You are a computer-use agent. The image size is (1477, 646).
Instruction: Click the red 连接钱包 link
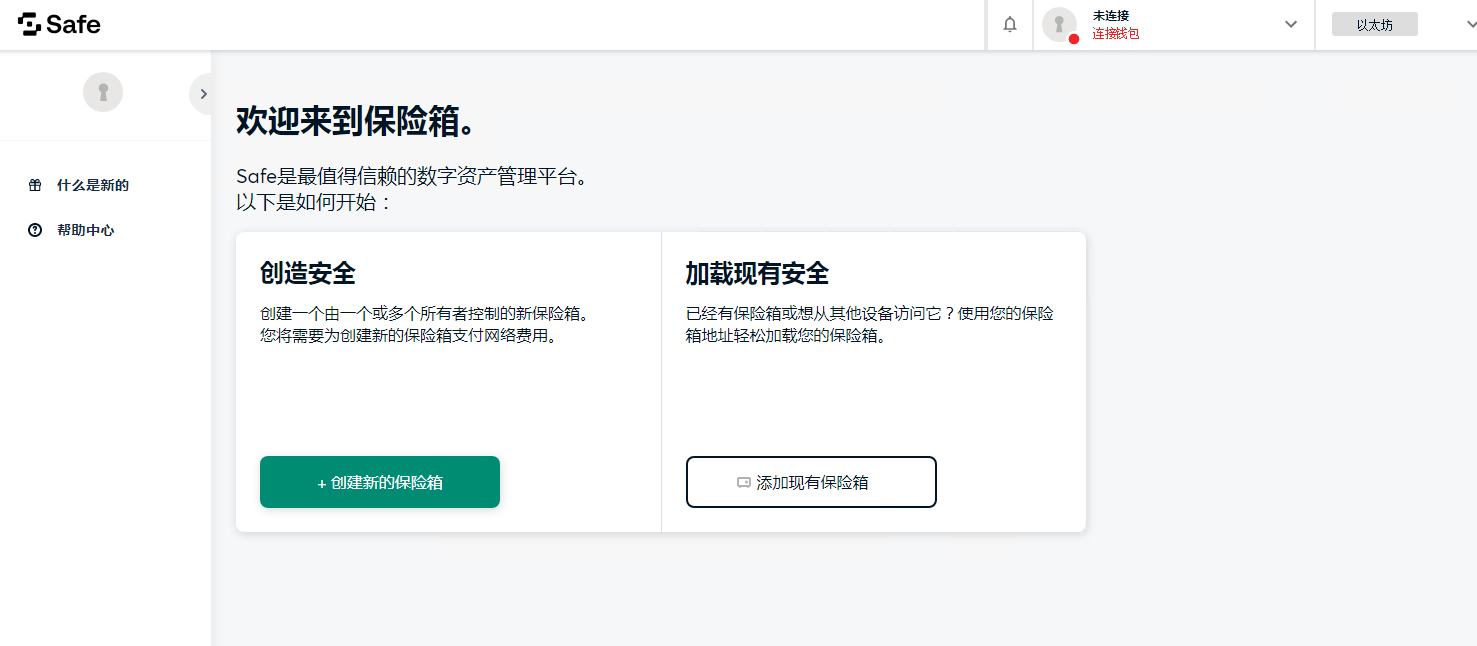coord(1115,34)
